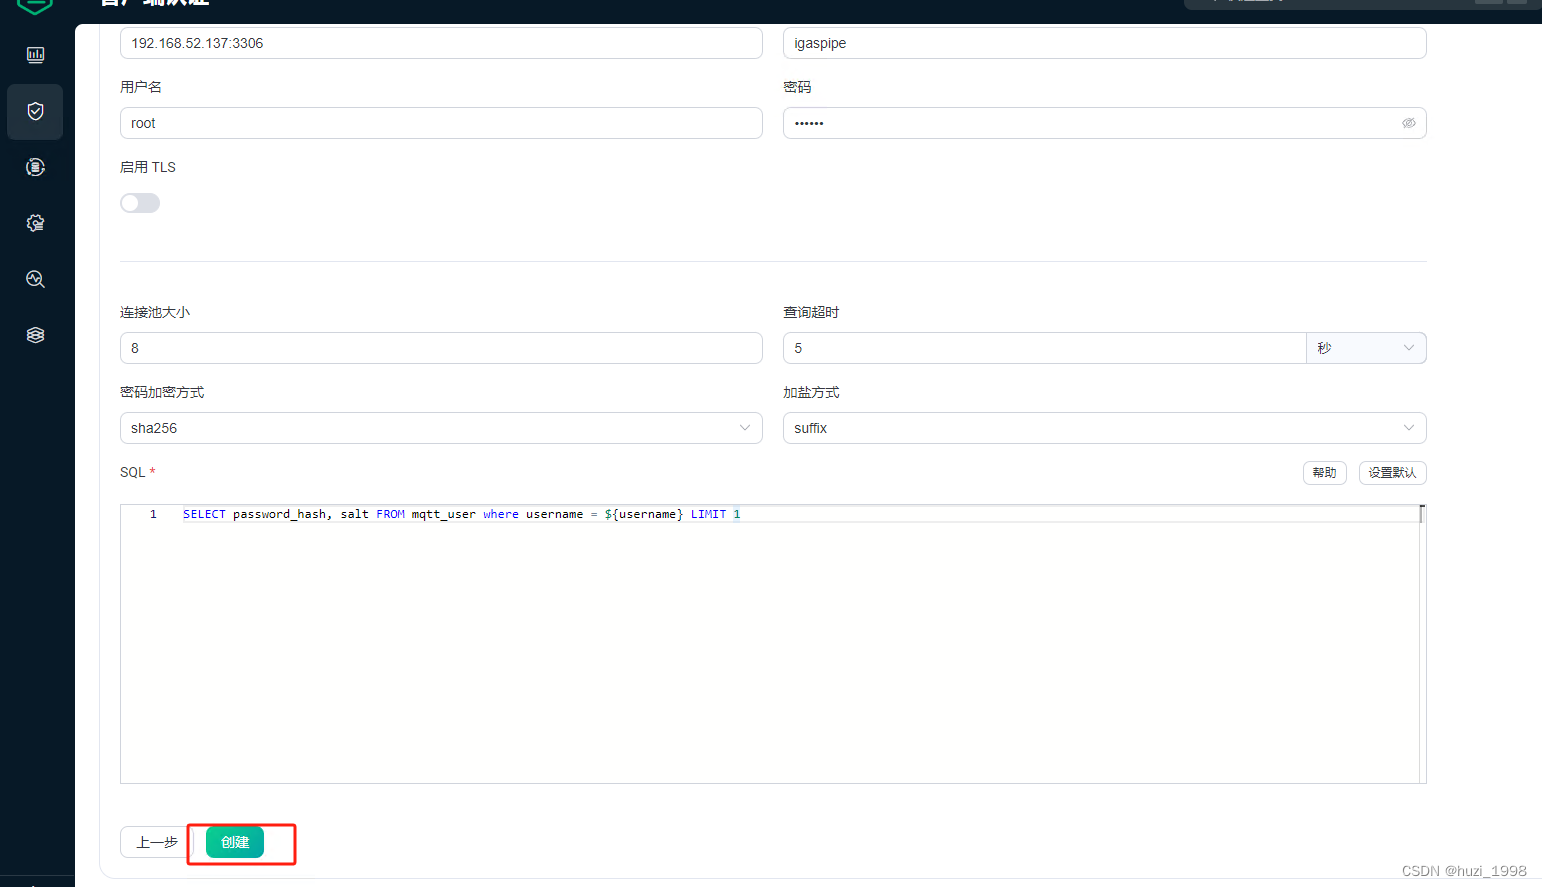Click the 设置默认 set default button

pos(1392,473)
